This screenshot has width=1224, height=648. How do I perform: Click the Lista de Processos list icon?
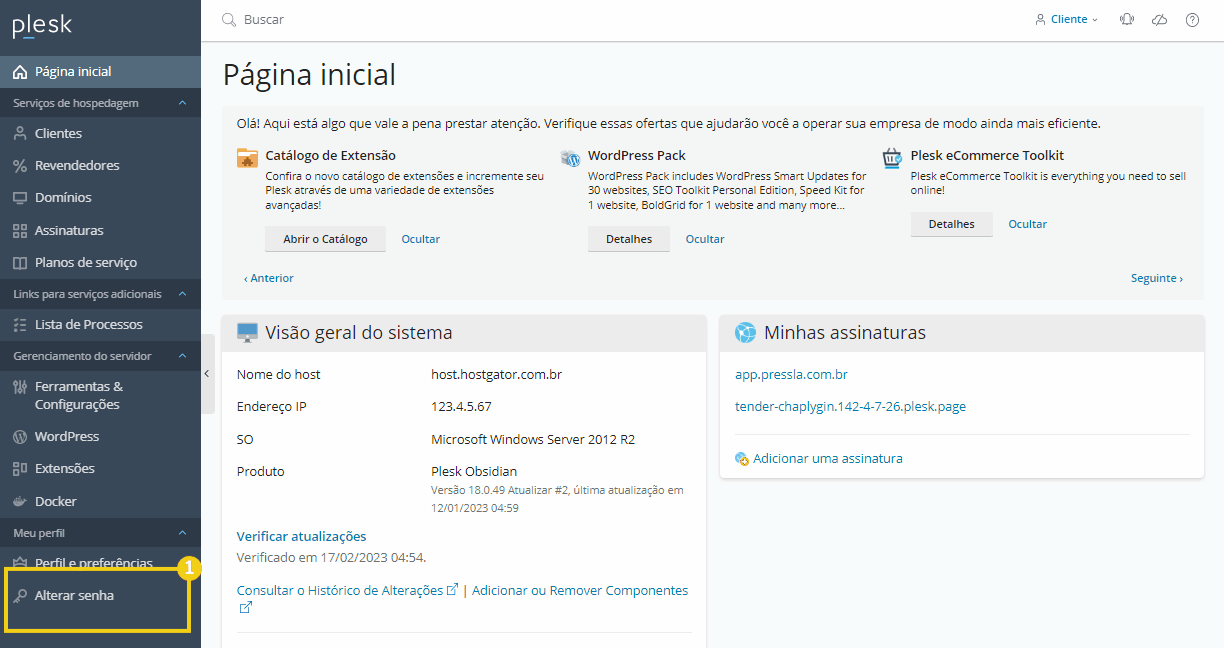[x=20, y=325]
